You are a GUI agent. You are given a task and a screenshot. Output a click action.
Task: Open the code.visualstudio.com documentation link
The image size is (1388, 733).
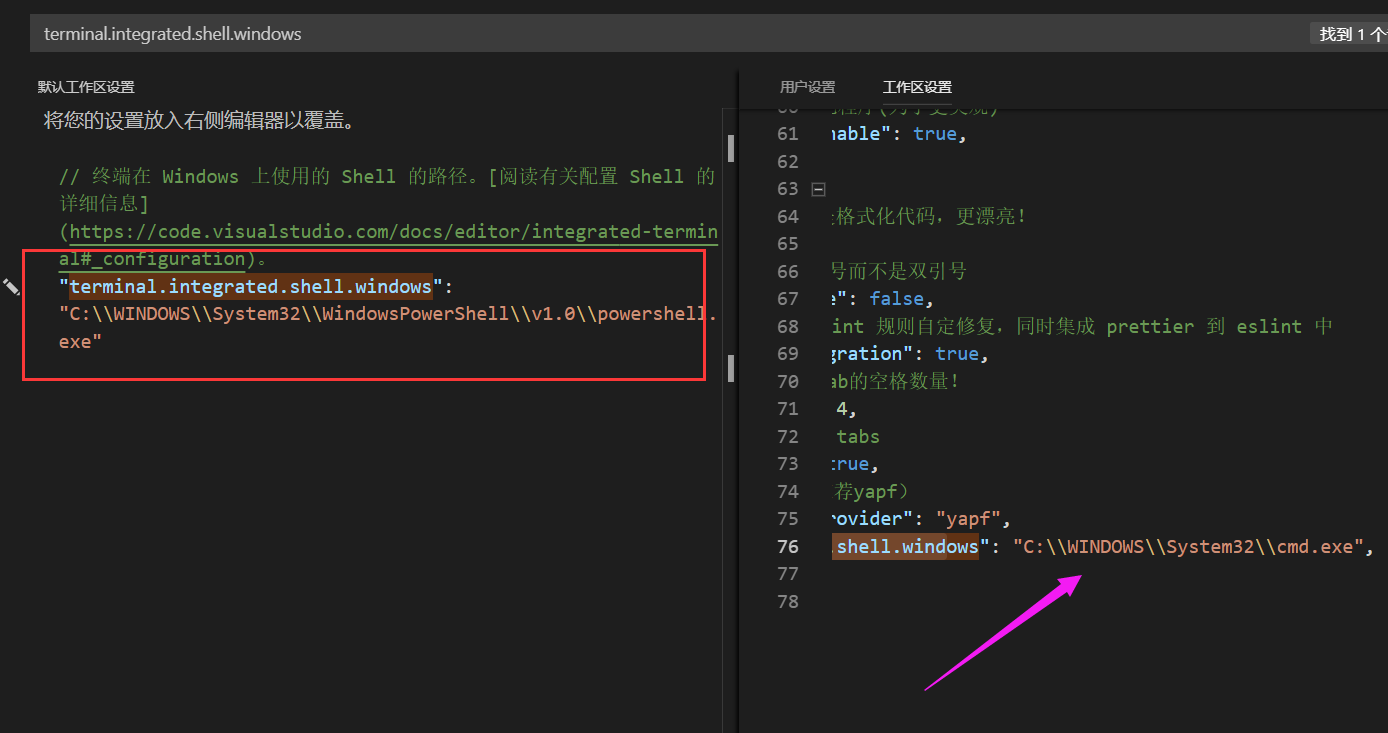pos(388,245)
